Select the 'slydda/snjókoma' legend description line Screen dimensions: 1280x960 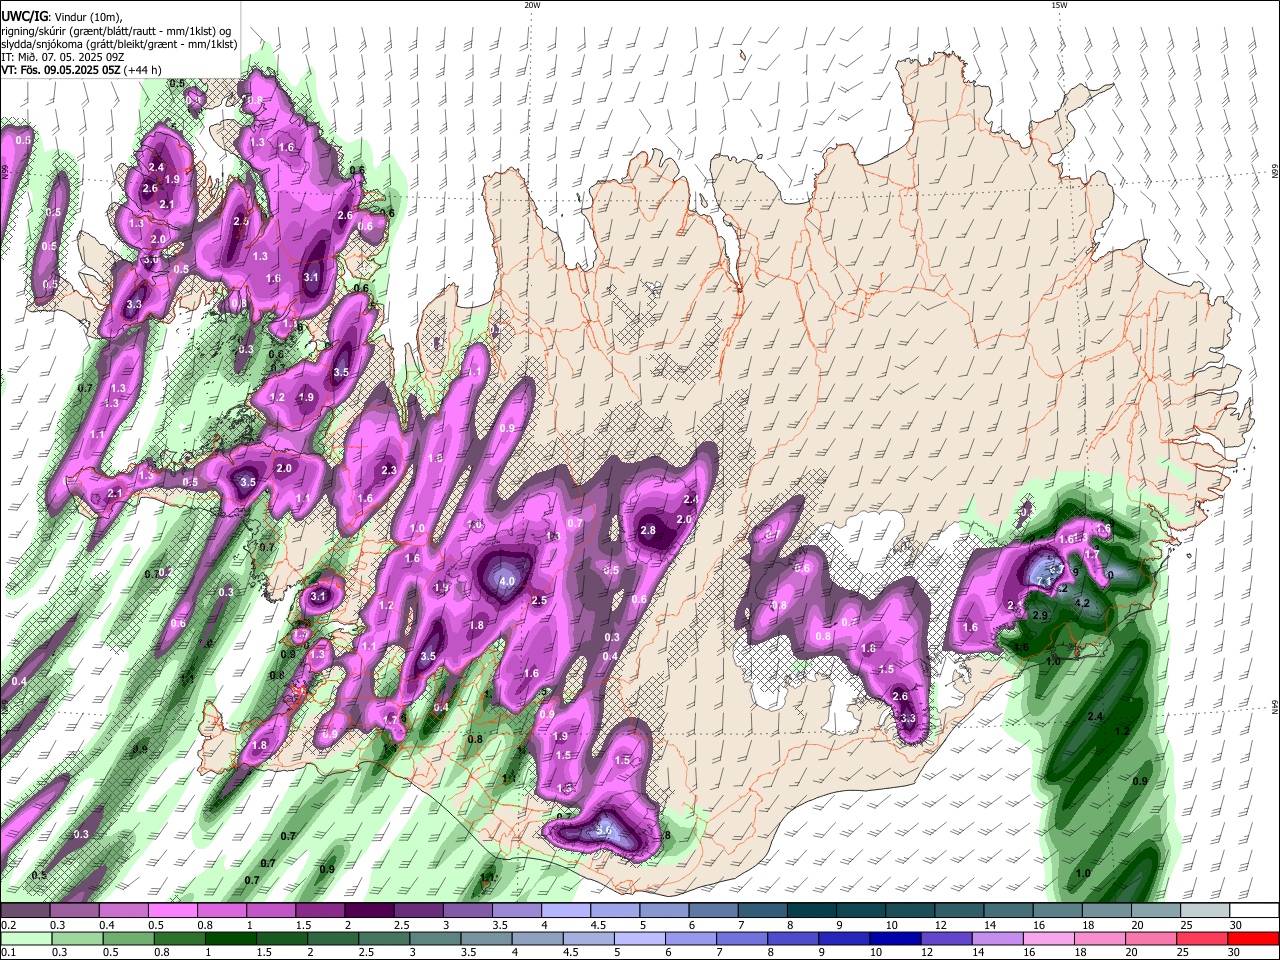[119, 44]
